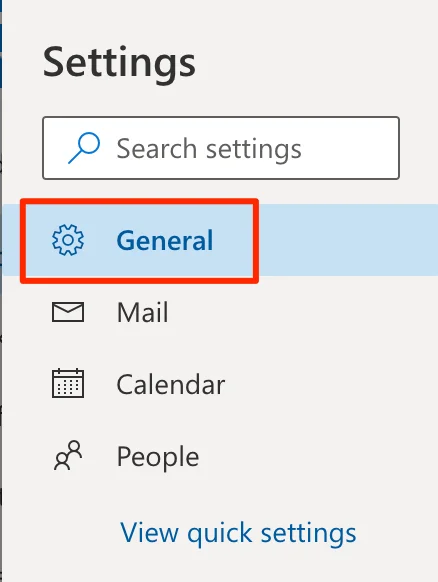Open the Mail settings category
Viewport: 438px width, 582px height.
(x=220, y=312)
